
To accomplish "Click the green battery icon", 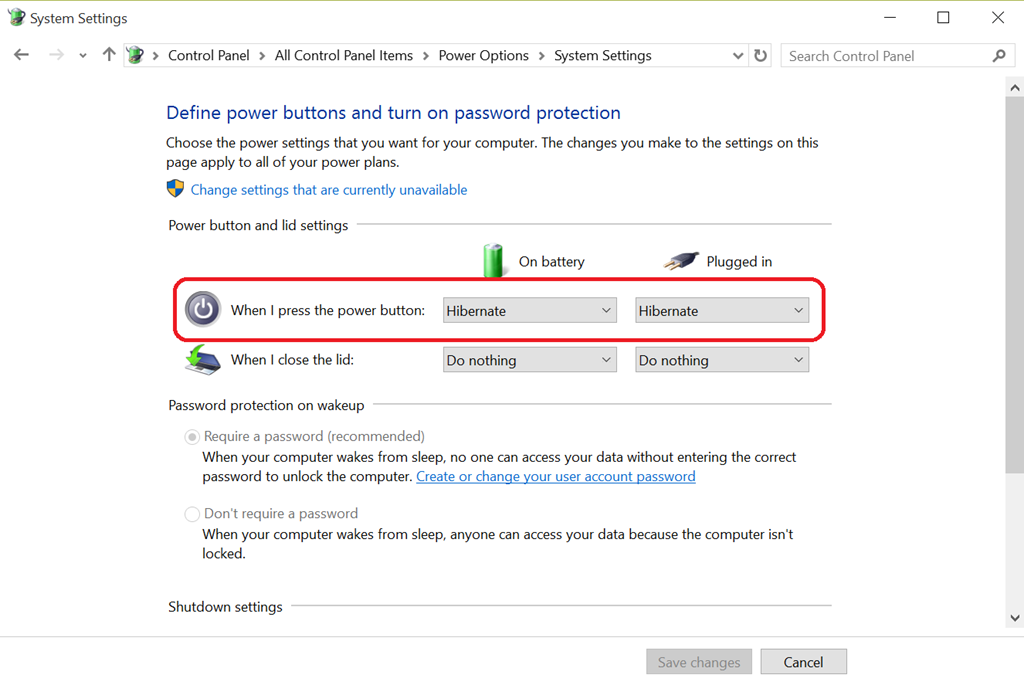I will tap(494, 260).
